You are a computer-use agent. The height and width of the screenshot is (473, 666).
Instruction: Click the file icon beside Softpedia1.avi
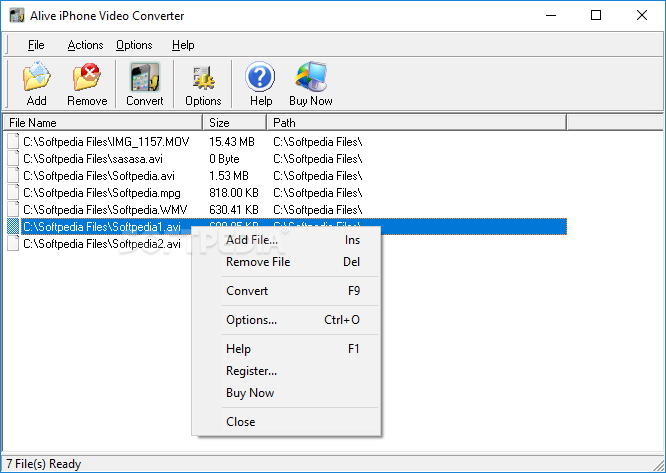(x=13, y=226)
